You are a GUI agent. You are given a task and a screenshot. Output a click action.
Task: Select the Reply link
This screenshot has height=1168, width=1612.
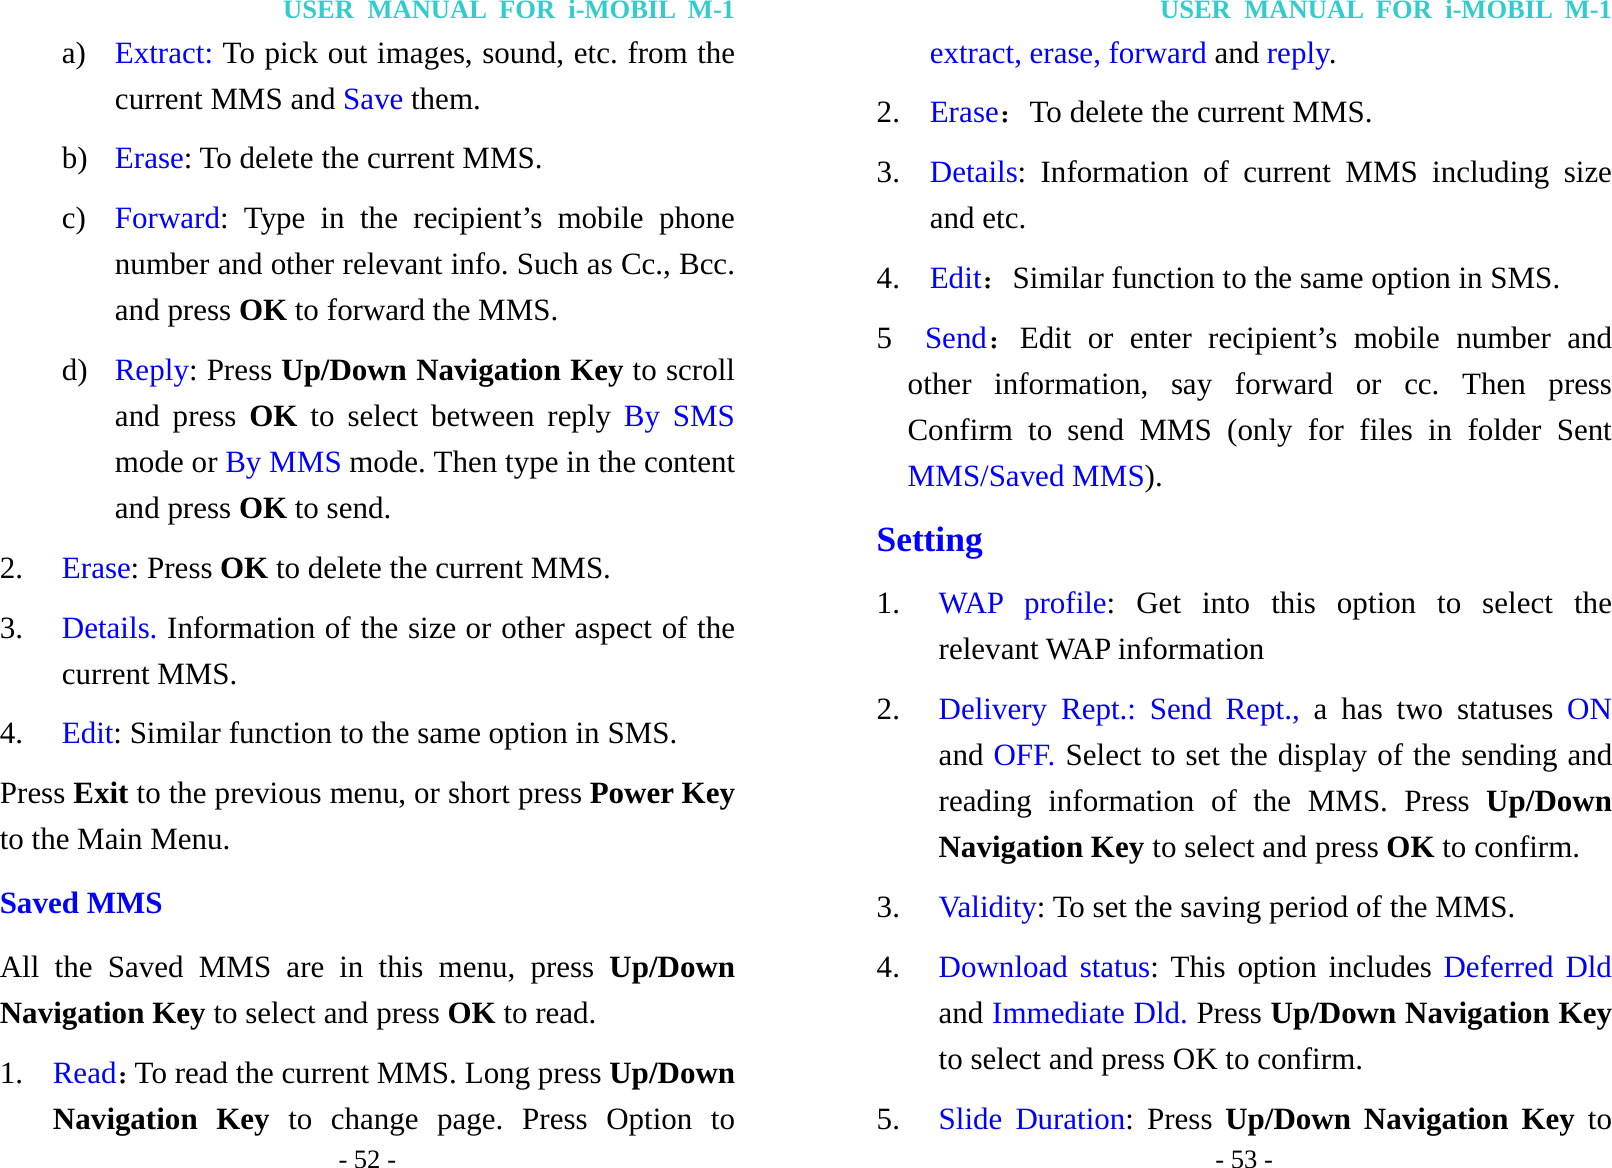click(x=148, y=370)
